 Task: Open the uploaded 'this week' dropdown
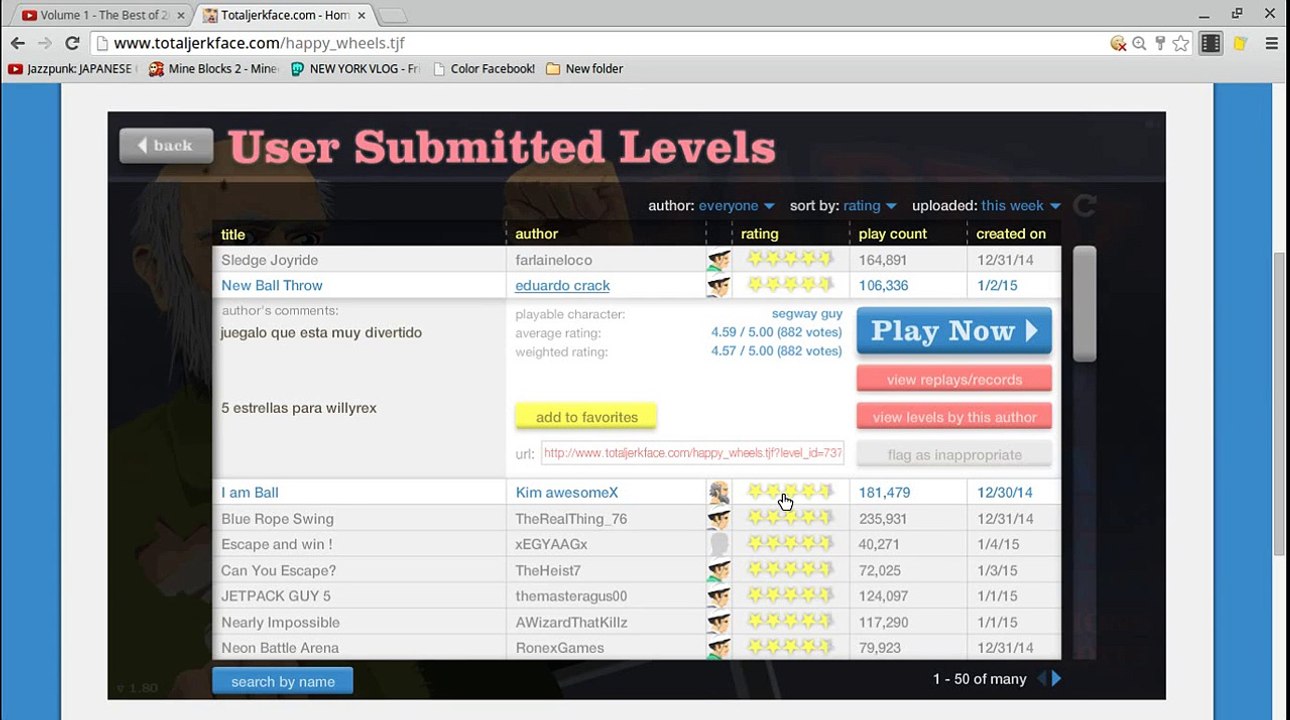point(1021,206)
